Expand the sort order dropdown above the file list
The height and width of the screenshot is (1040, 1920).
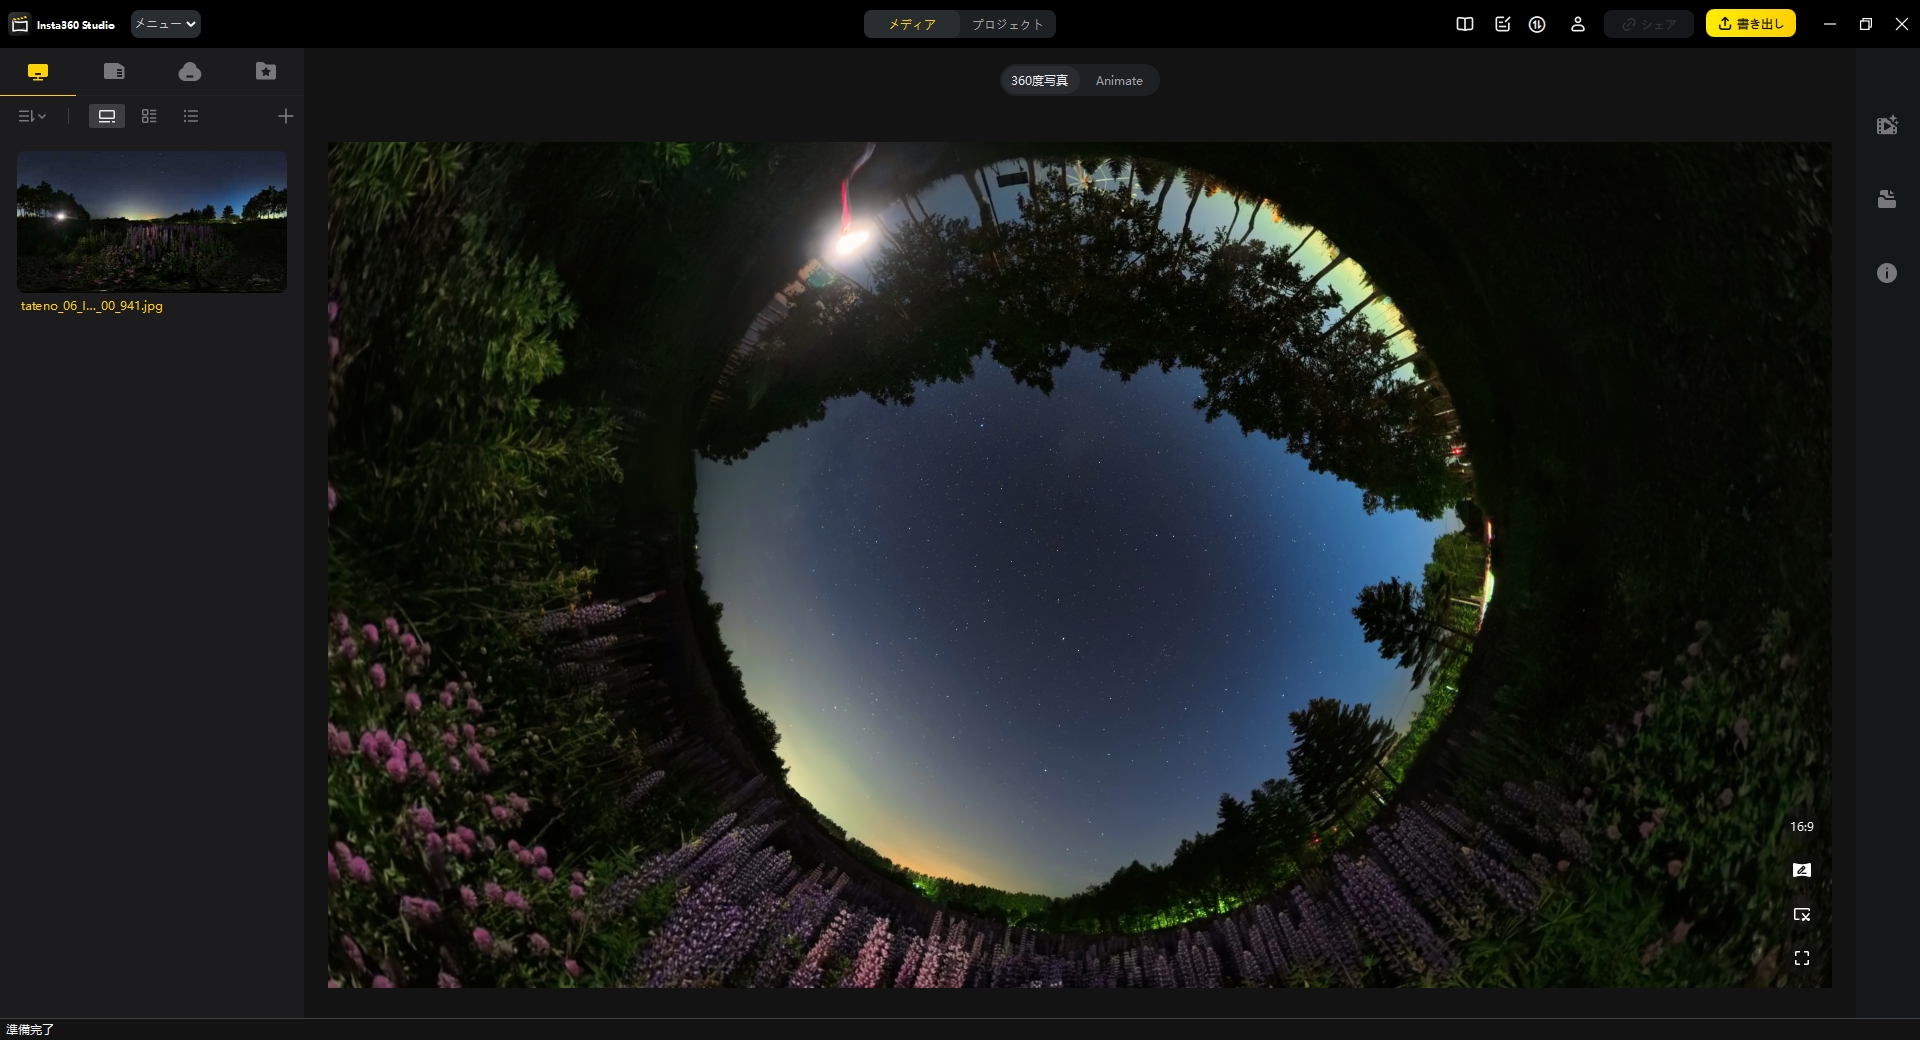(31, 116)
